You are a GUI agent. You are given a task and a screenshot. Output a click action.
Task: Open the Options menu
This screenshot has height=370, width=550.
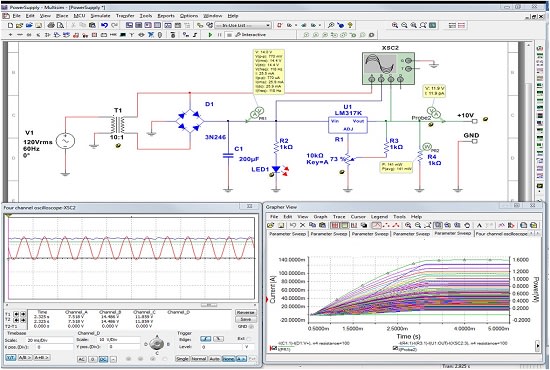click(x=189, y=16)
